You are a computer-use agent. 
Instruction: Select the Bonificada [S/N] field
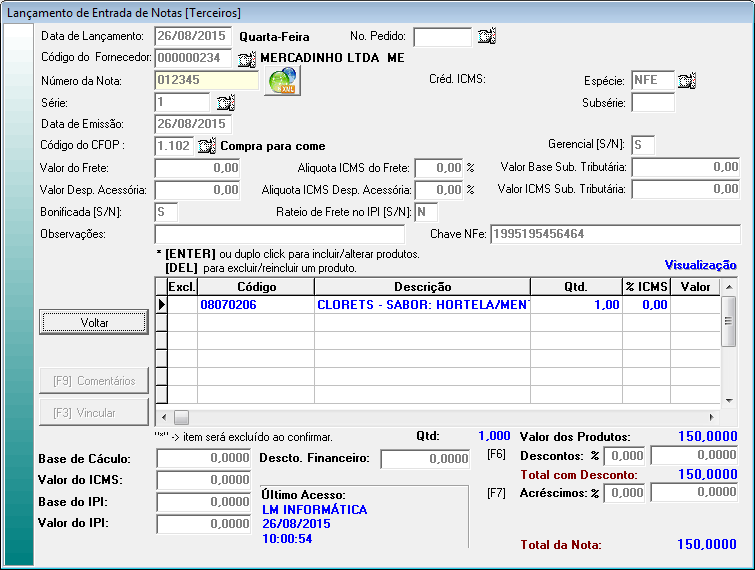(166, 212)
